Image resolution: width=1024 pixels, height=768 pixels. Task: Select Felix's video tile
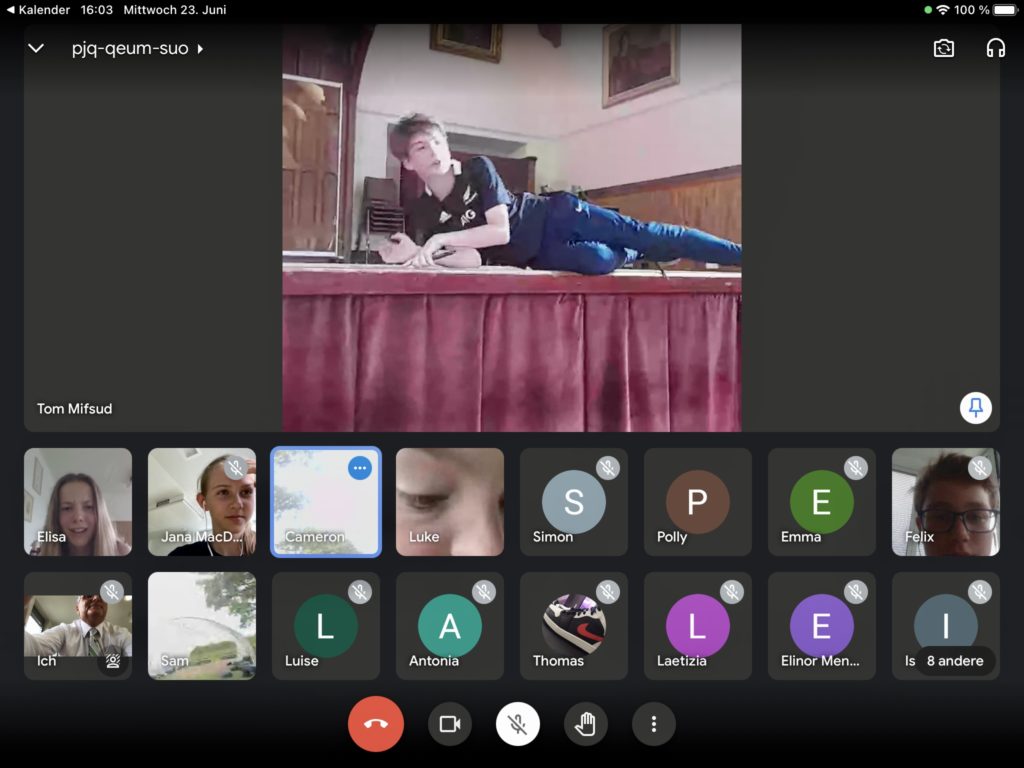pyautogui.click(x=945, y=502)
